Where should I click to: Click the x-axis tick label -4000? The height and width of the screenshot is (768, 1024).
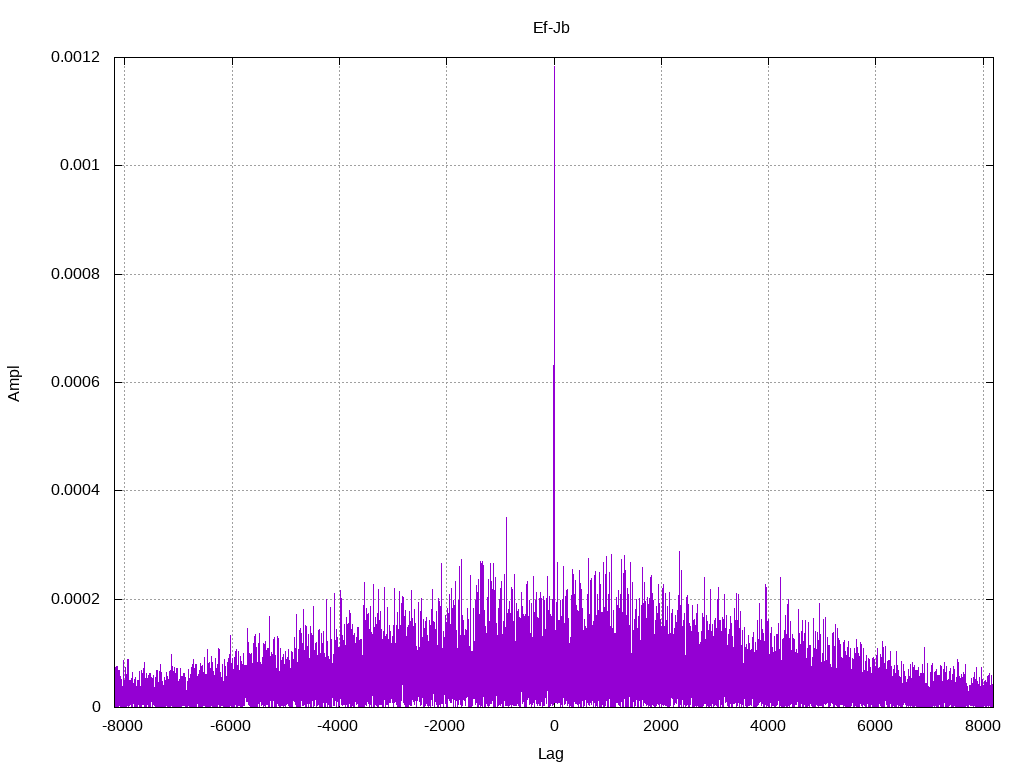pos(338,726)
